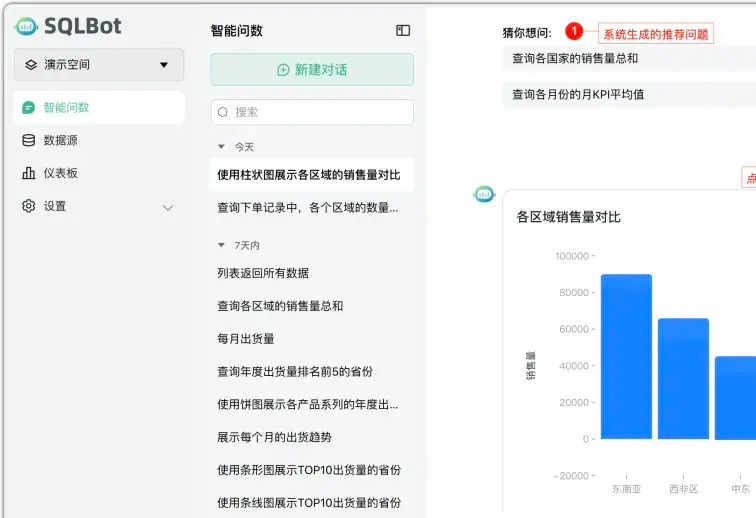Click the 数据源 database icon
The image size is (756, 518).
coord(28,140)
